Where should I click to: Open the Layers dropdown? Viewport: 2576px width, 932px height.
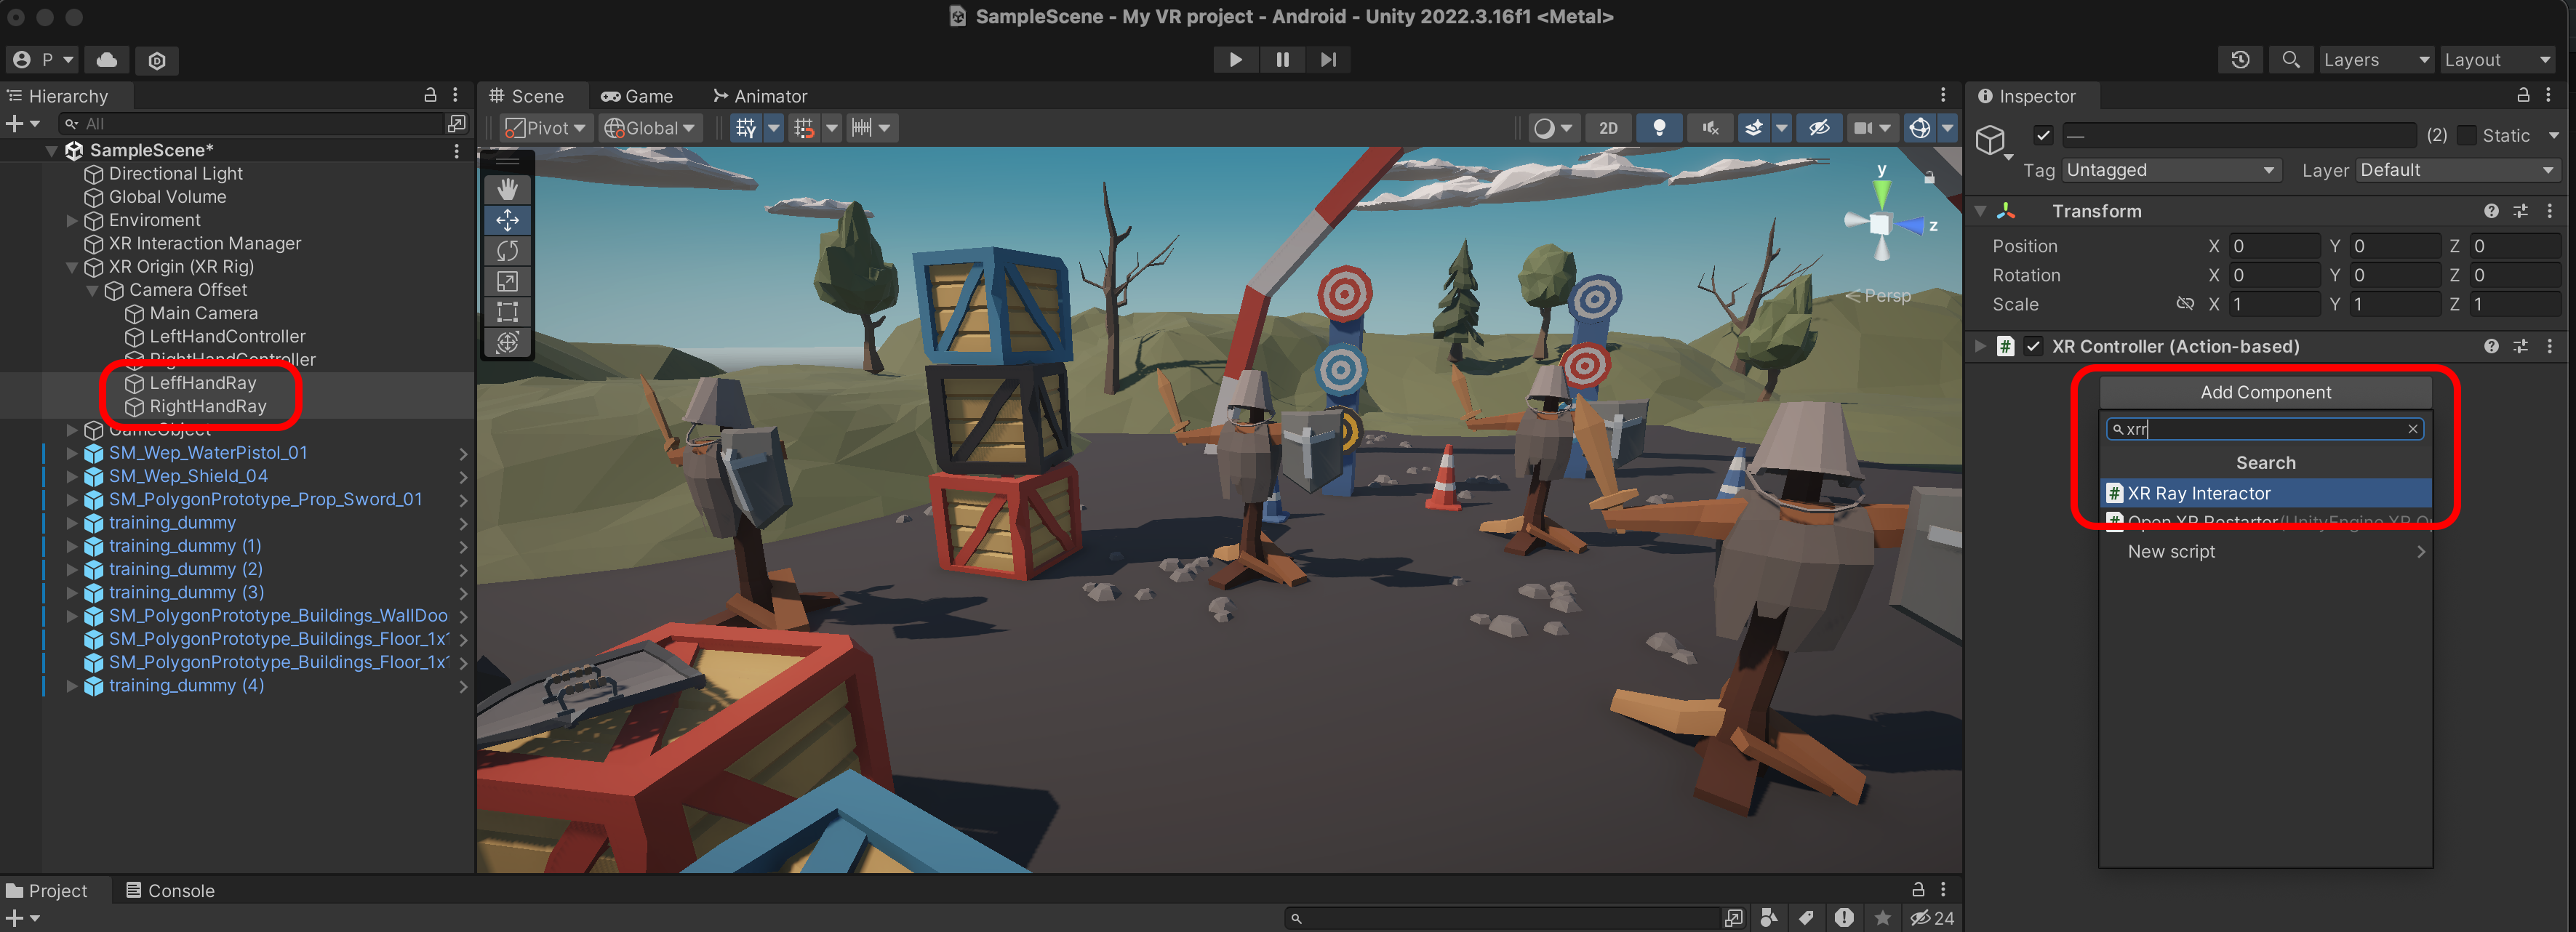click(x=2375, y=60)
